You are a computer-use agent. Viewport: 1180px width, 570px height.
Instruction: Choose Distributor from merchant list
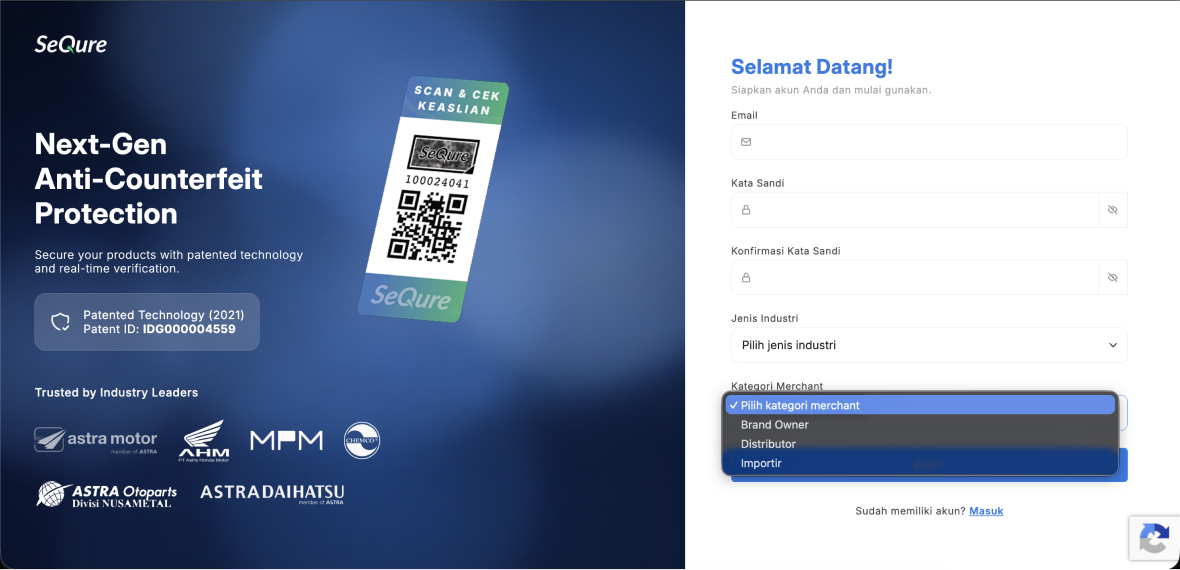920,444
